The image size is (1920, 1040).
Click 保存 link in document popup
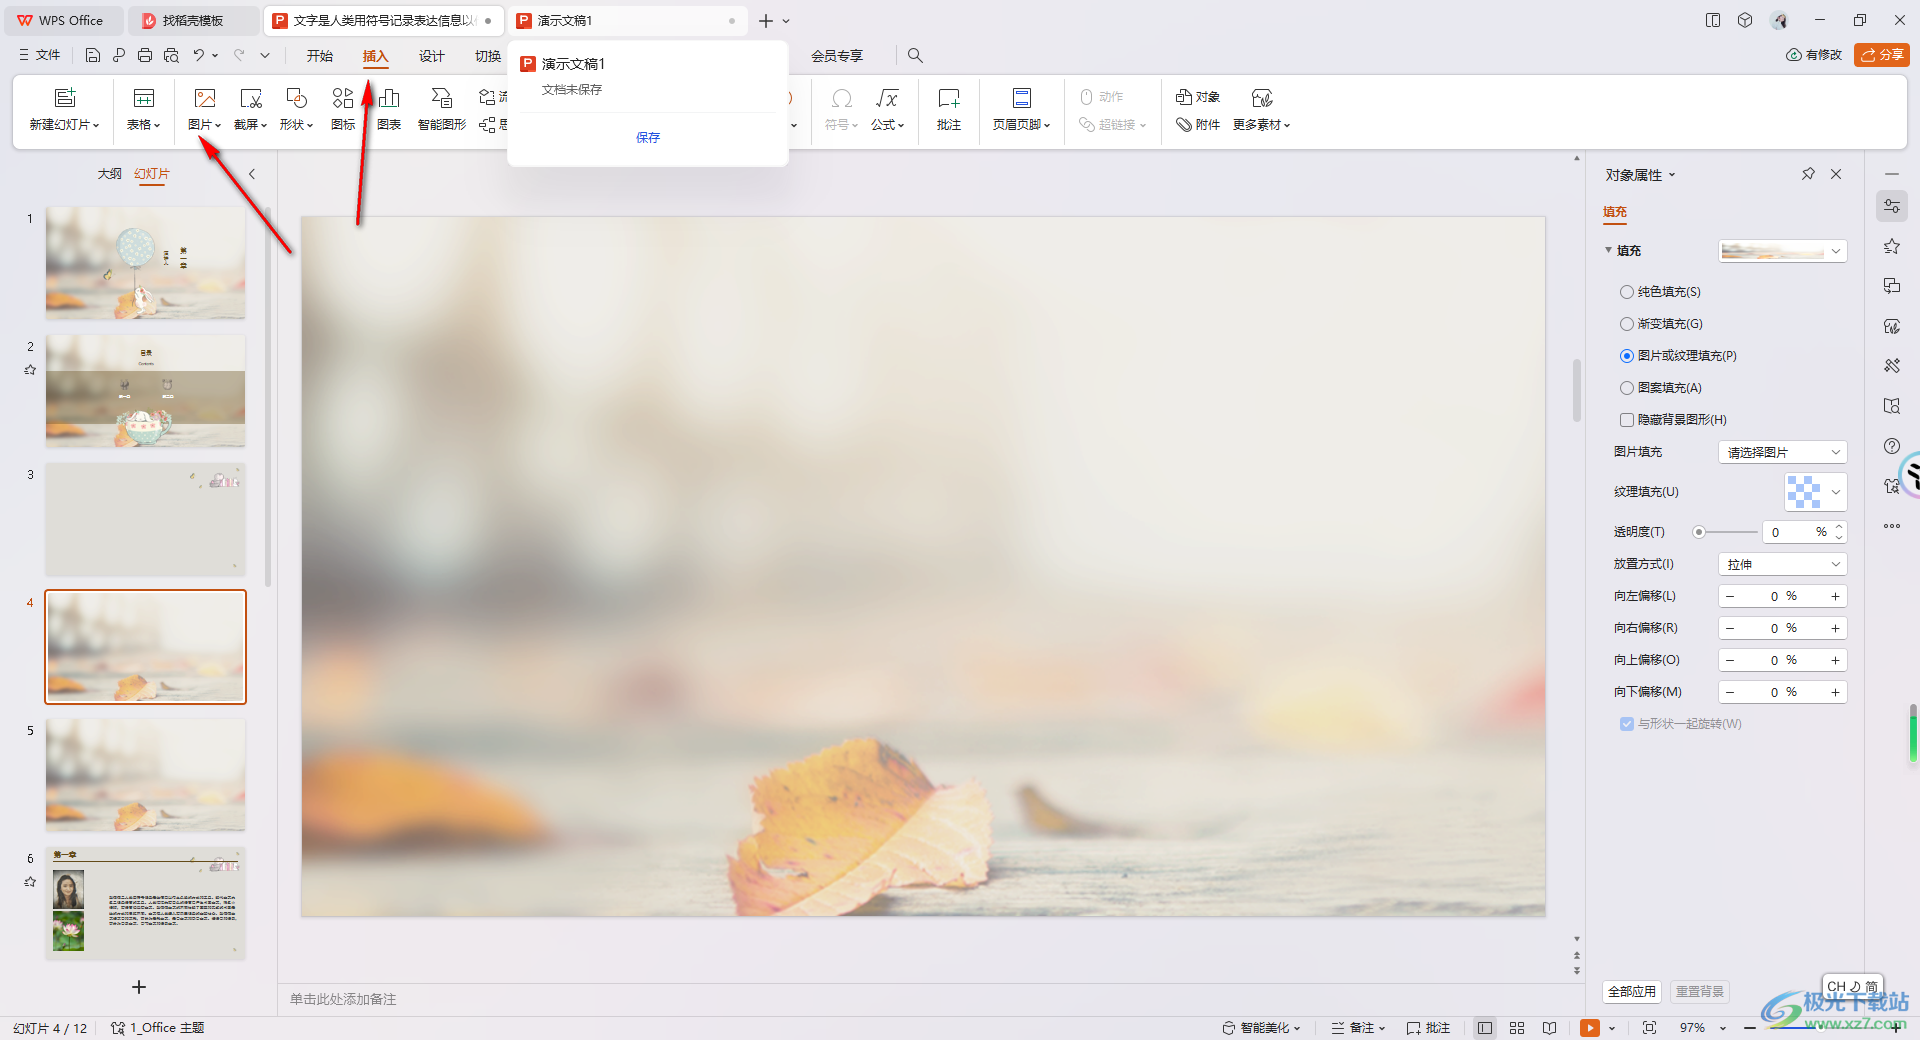tap(648, 137)
